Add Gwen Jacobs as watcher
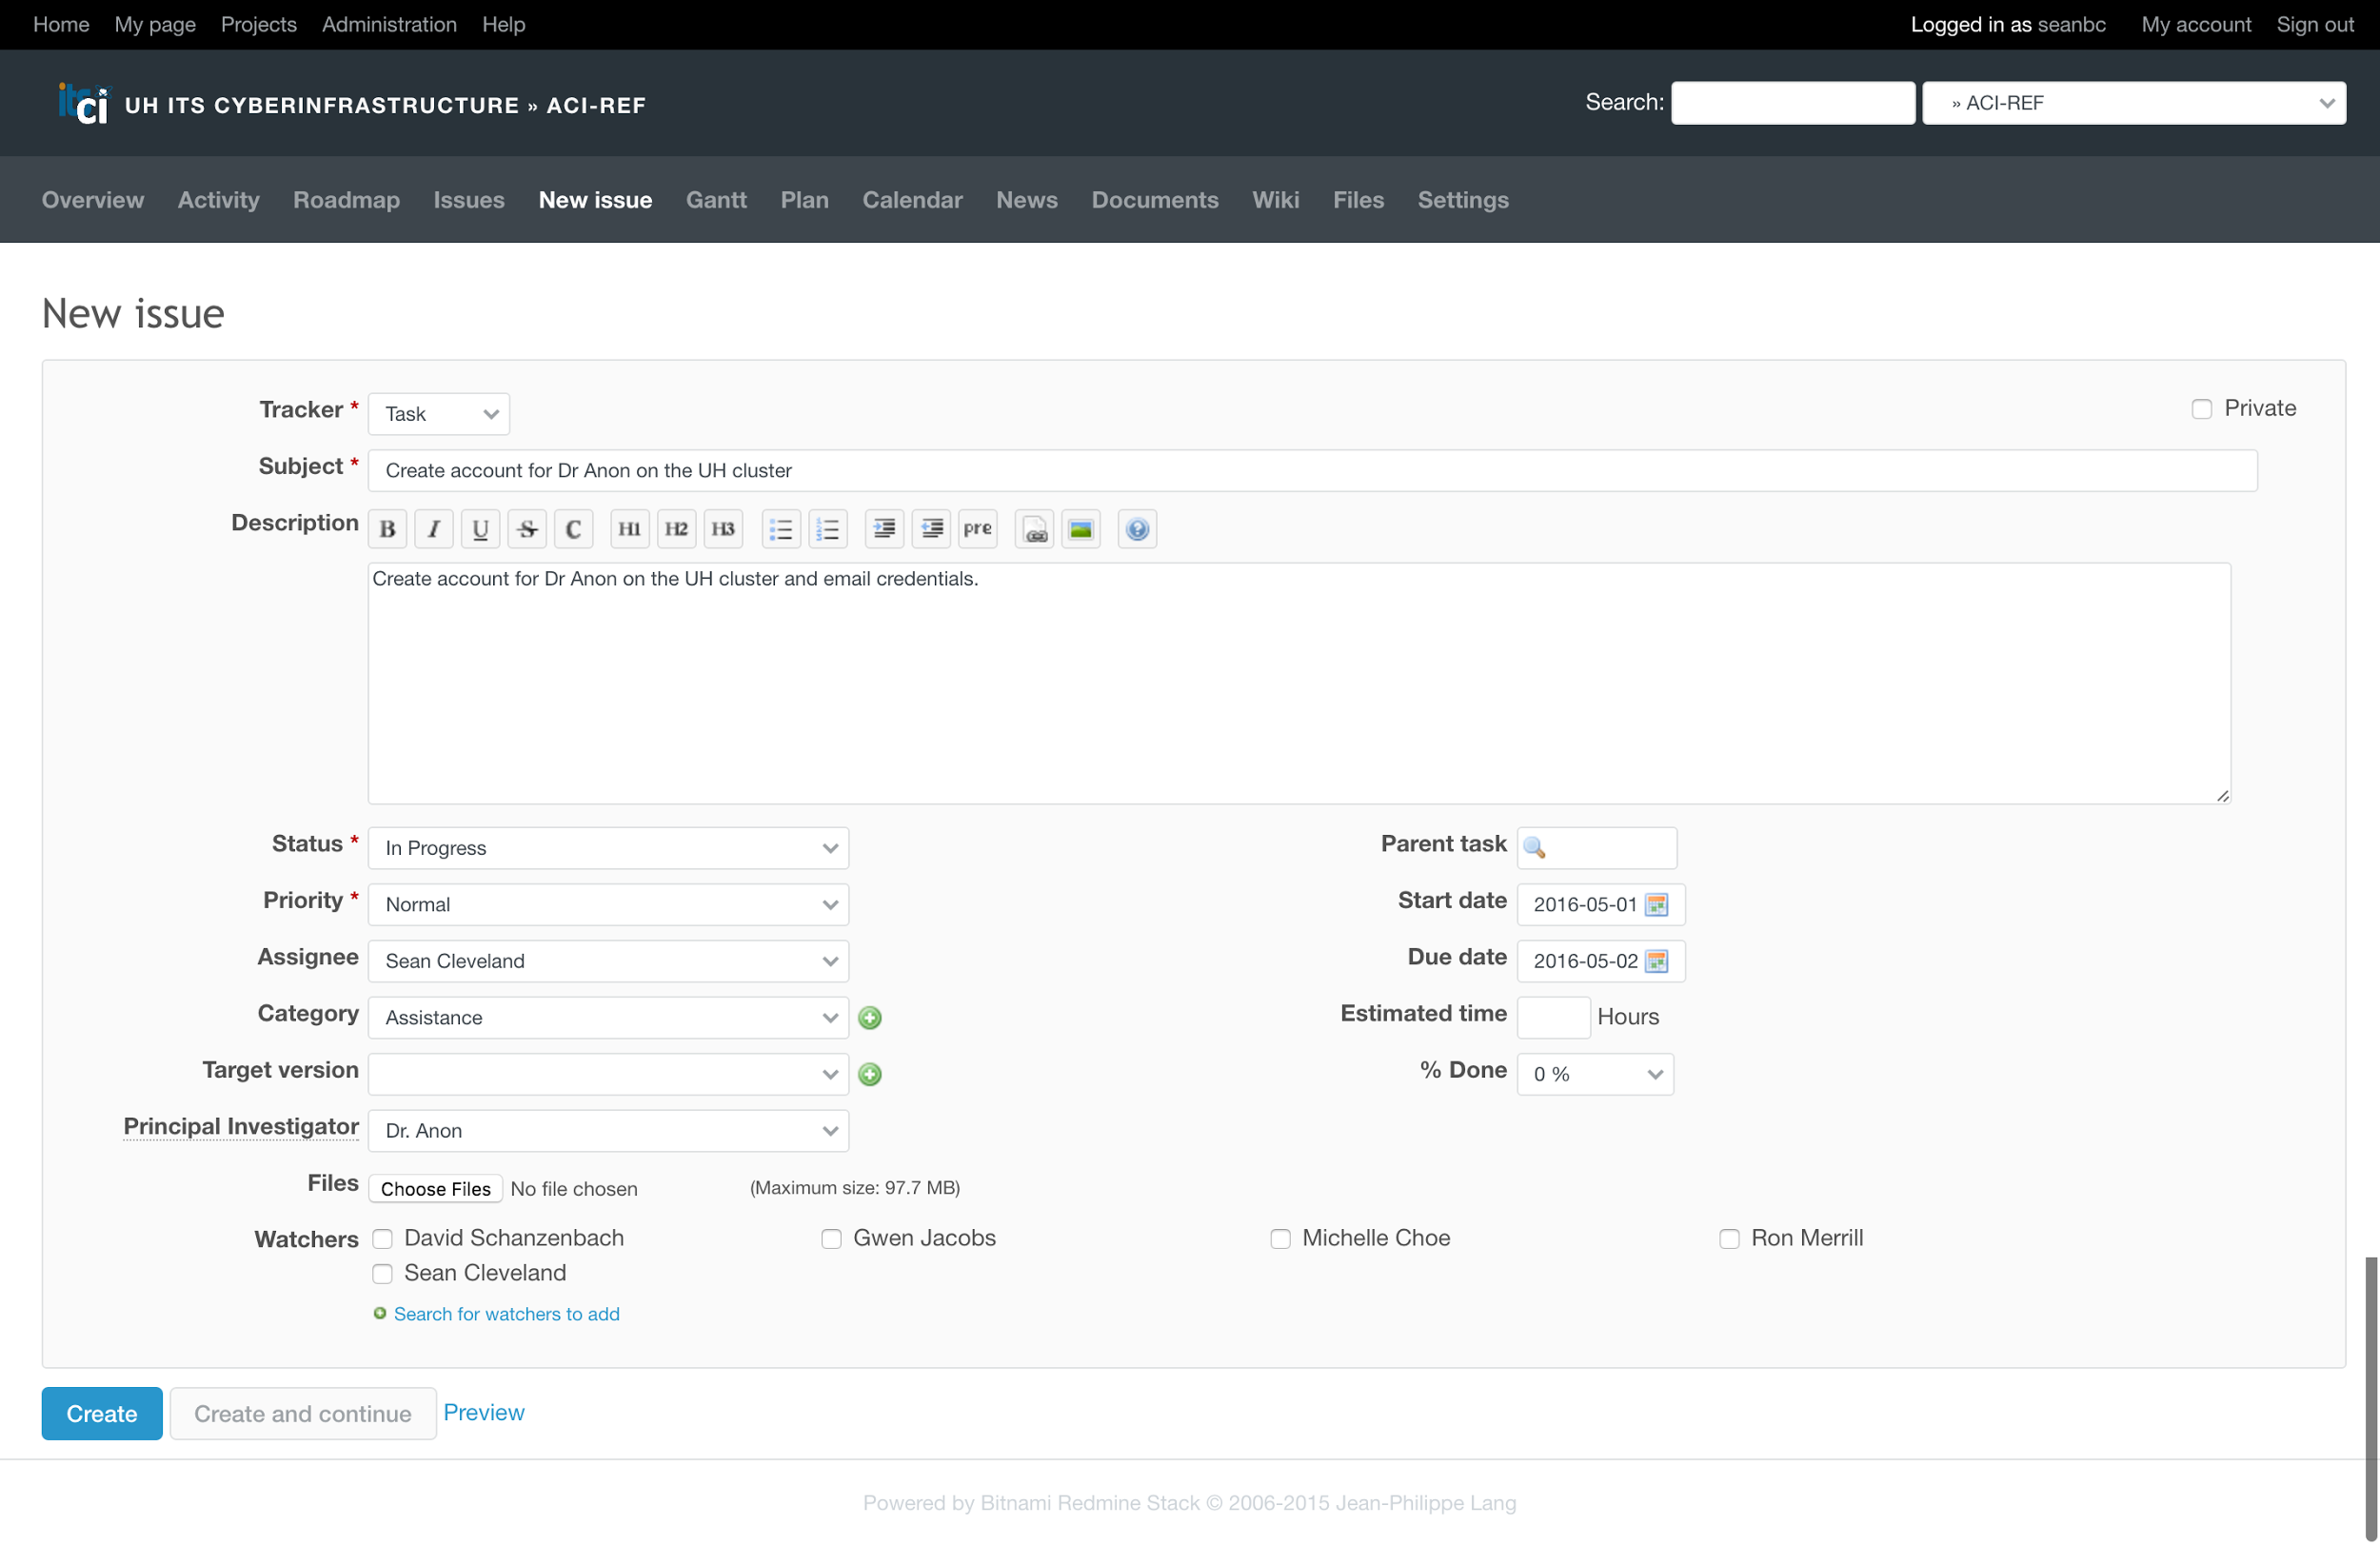 pyautogui.click(x=832, y=1240)
